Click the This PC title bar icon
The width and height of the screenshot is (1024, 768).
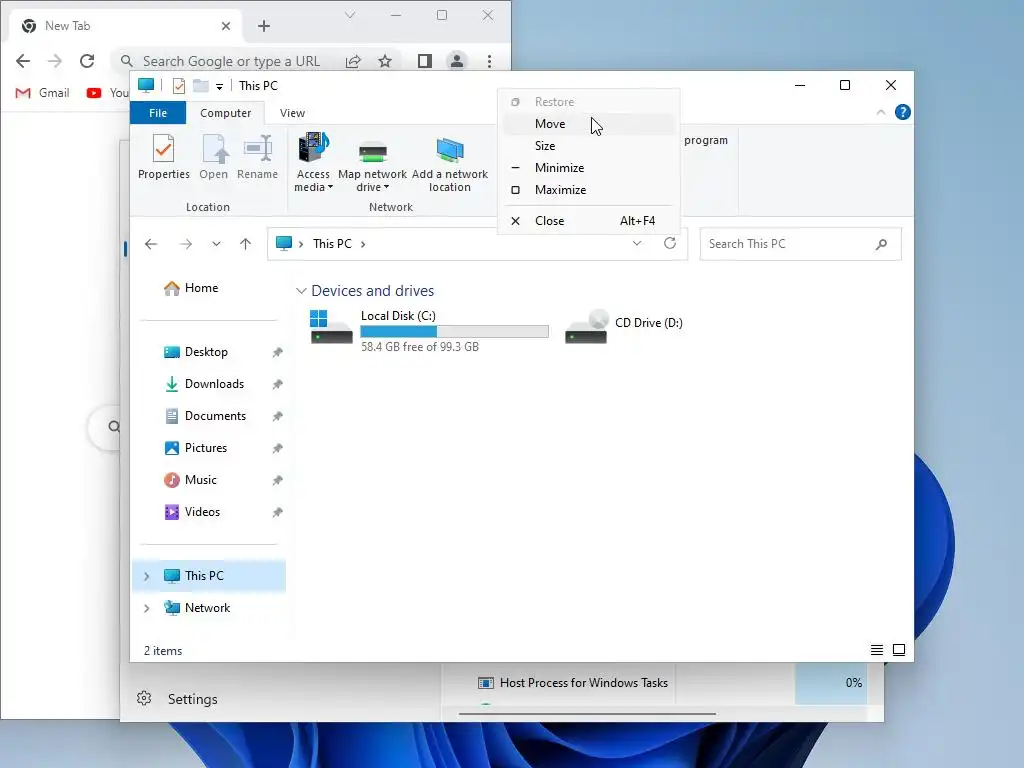click(x=146, y=86)
